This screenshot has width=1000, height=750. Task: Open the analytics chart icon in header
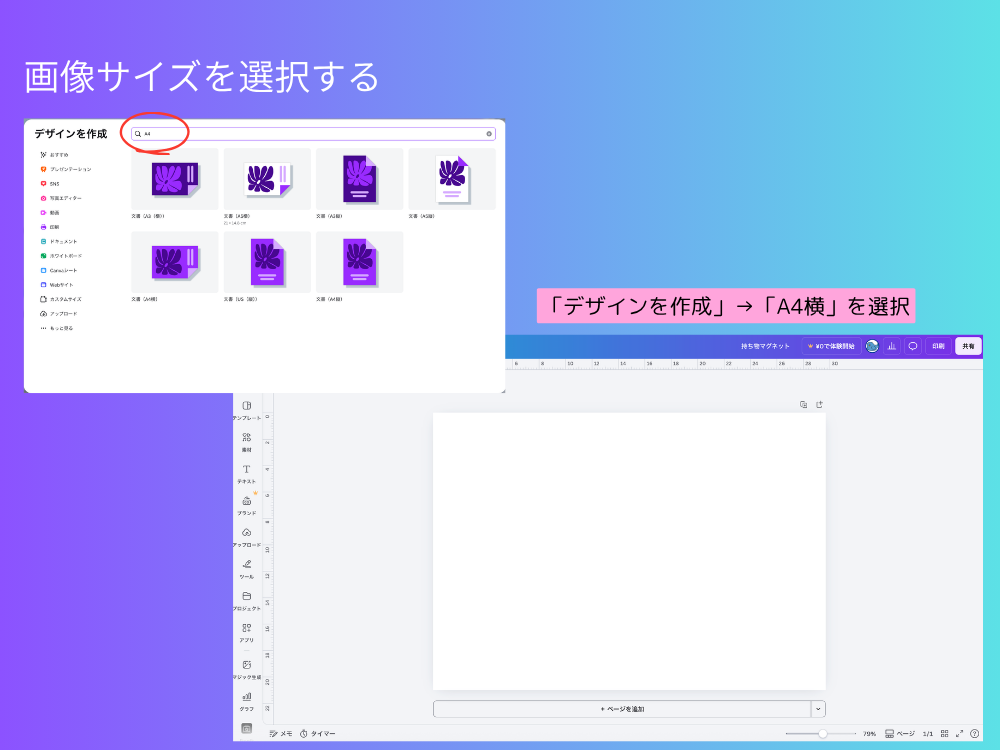[x=892, y=346]
